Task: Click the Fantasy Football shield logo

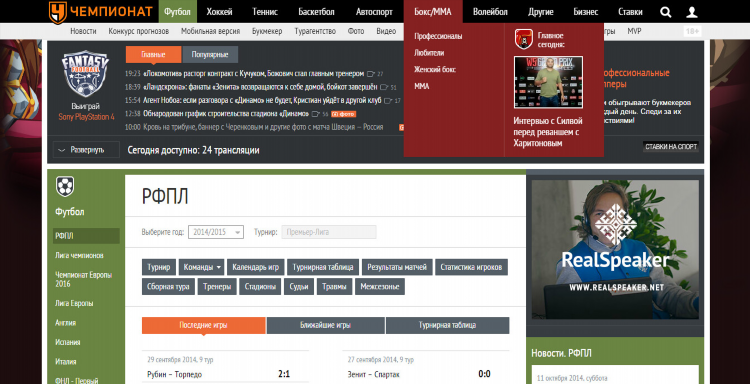Action: click(x=86, y=74)
